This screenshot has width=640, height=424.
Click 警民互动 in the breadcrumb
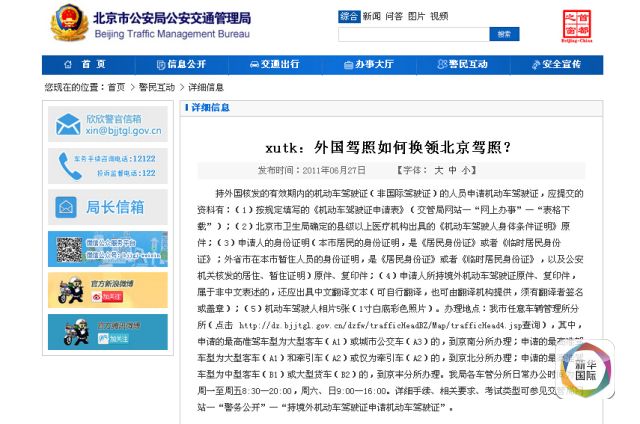[156, 87]
